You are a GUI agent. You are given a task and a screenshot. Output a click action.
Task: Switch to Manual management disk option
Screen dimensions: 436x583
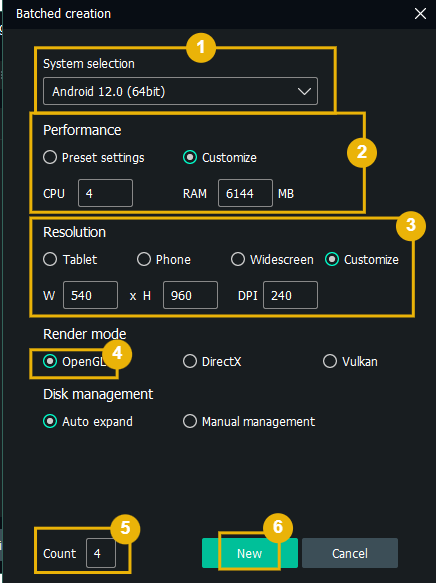click(x=249, y=422)
